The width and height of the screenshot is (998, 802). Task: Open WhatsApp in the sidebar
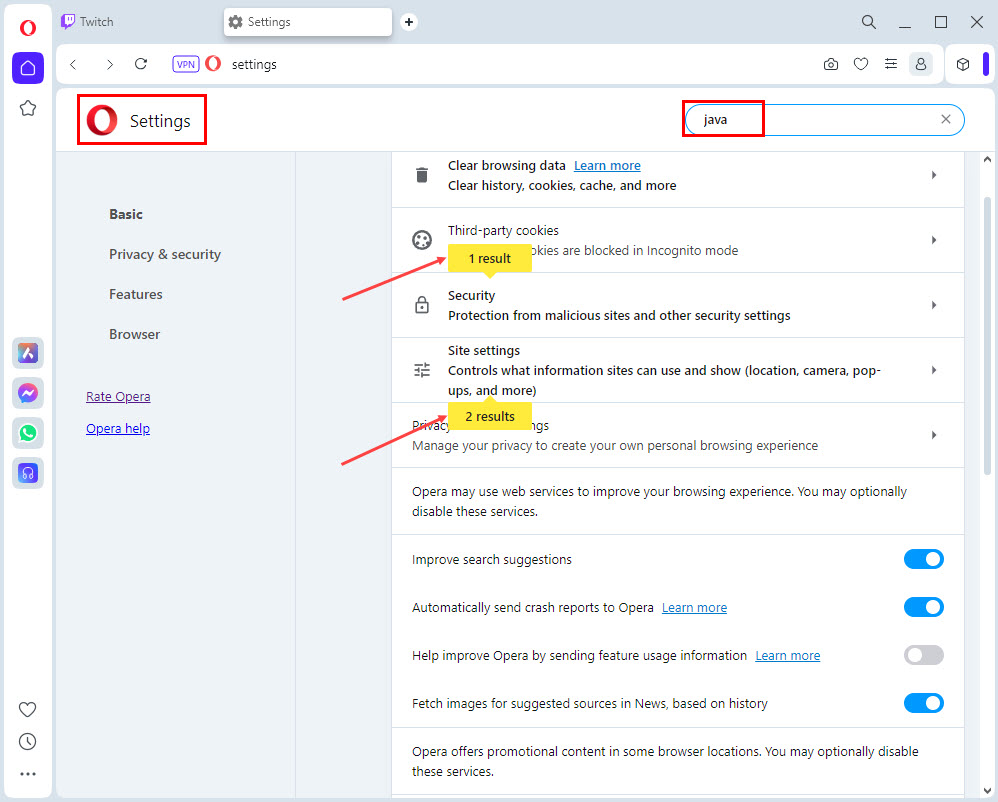(x=28, y=433)
